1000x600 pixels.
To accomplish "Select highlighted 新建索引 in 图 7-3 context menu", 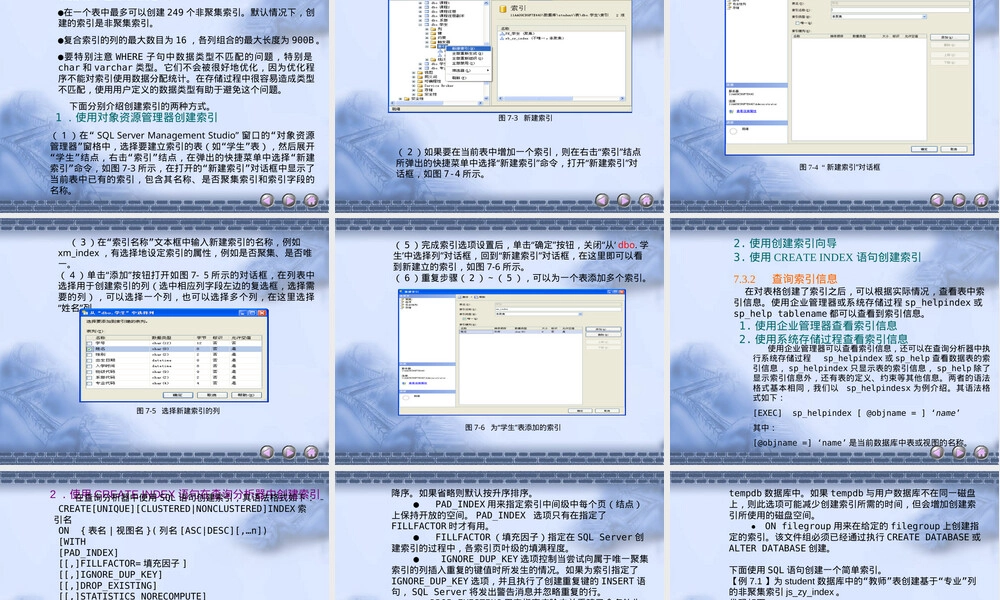I will (x=468, y=48).
